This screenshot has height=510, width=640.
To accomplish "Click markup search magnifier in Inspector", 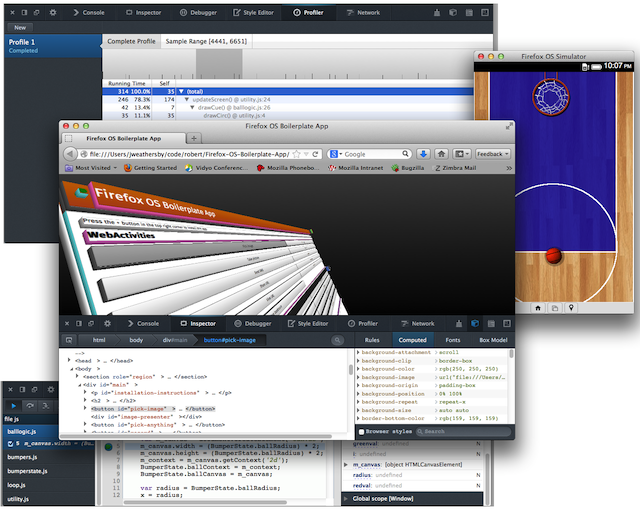I will coord(337,340).
